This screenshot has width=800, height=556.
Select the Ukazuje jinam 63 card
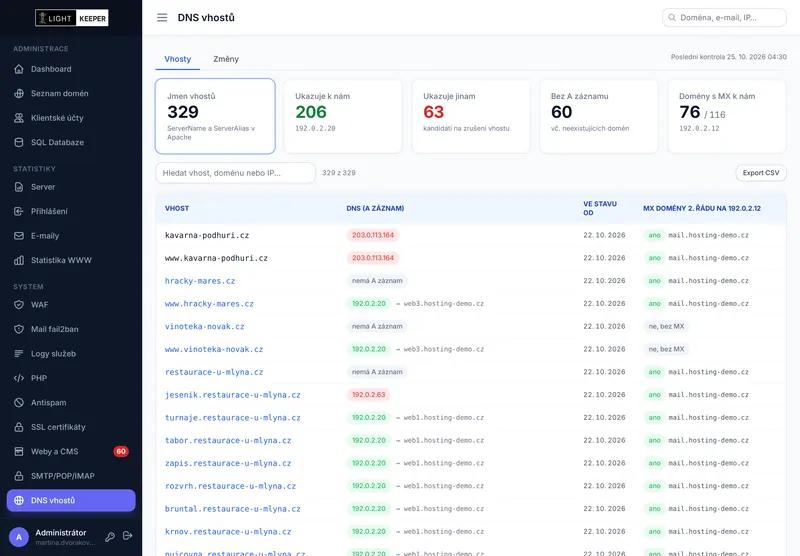pyautogui.click(x=471, y=116)
